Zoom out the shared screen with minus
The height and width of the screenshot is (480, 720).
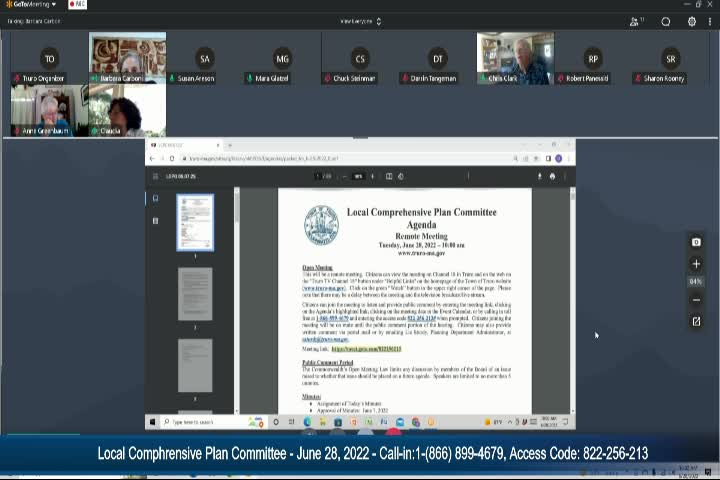[x=696, y=300]
